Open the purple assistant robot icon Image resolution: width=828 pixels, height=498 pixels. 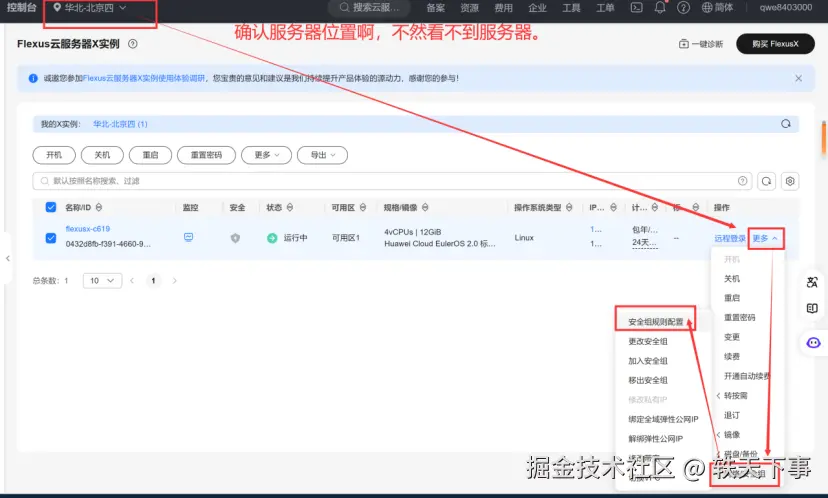pyautogui.click(x=813, y=343)
